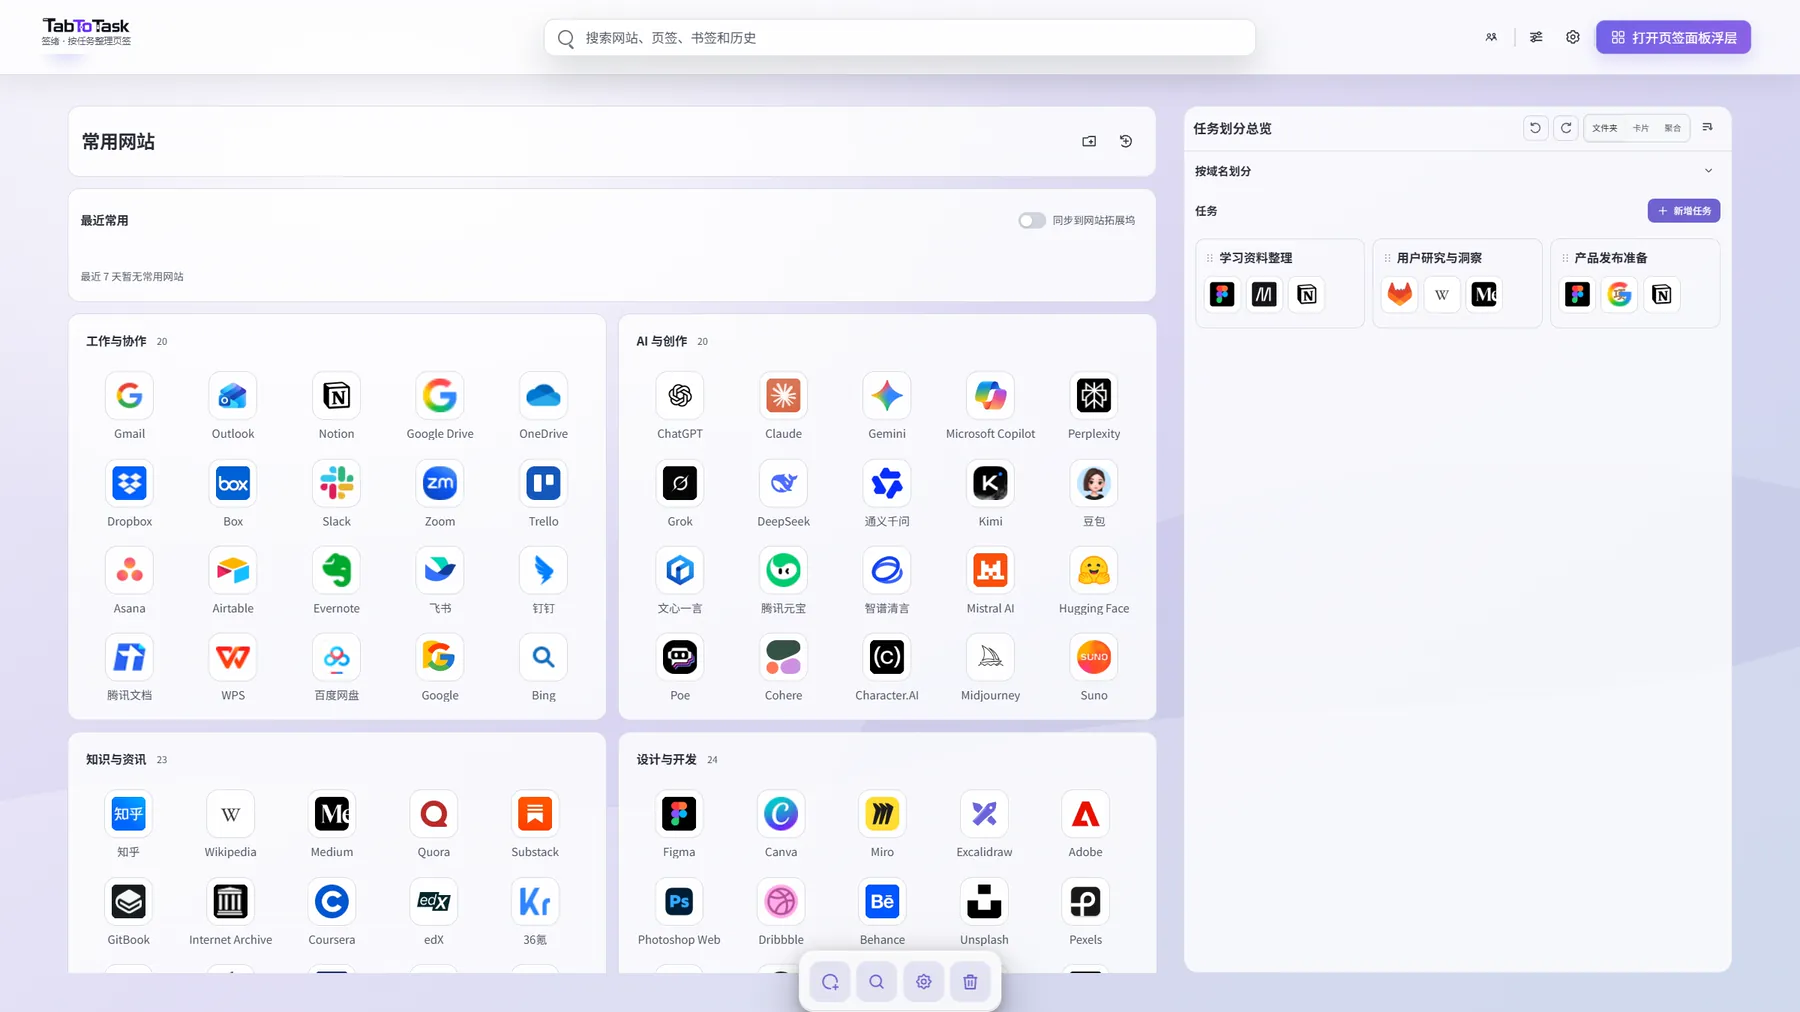
Task: Switch to the 卡片 view tab
Action: tap(1641, 128)
